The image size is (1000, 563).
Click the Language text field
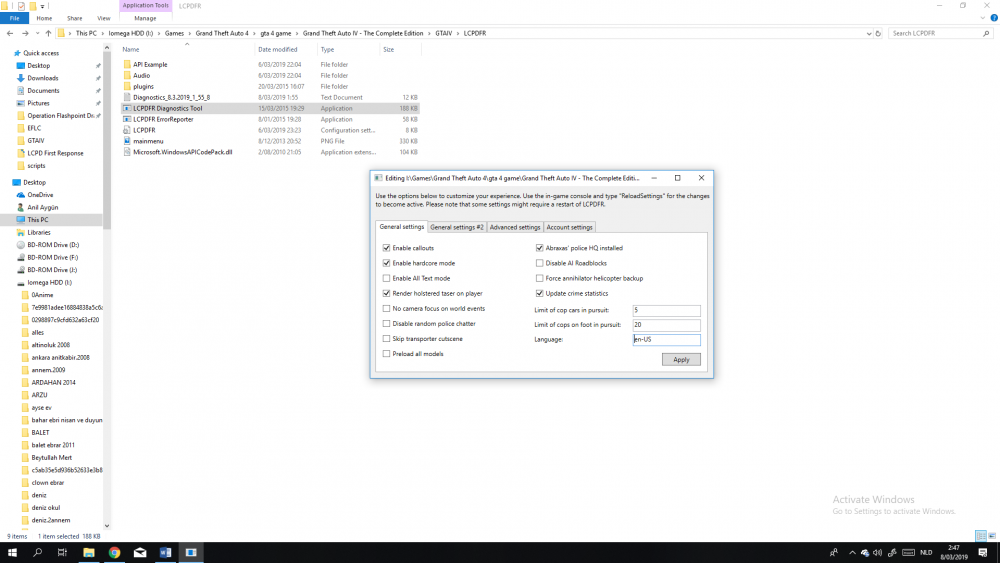tap(666, 339)
